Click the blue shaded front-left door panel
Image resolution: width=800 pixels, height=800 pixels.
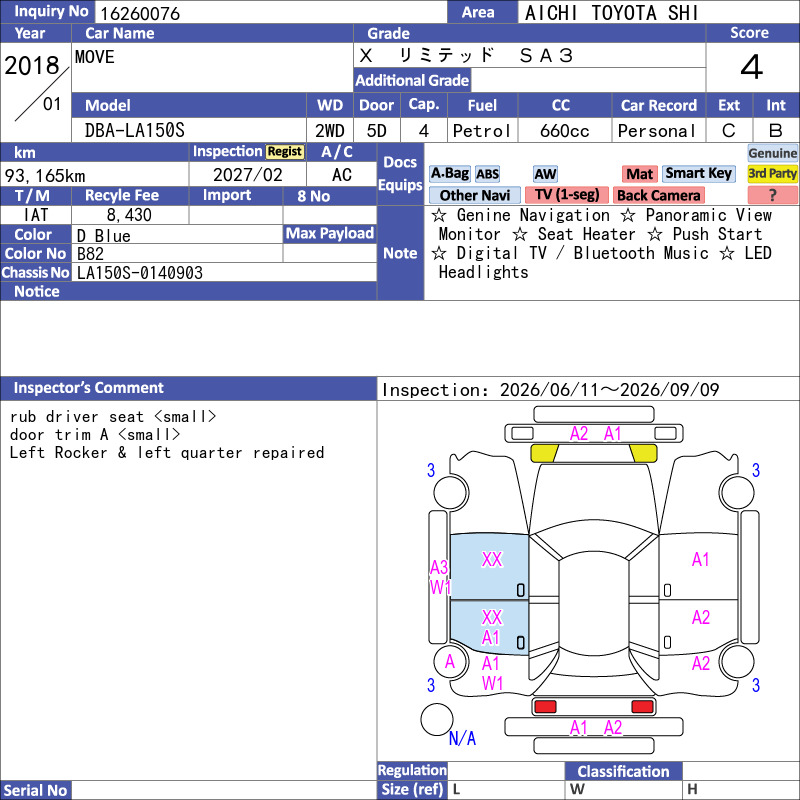coord(489,566)
